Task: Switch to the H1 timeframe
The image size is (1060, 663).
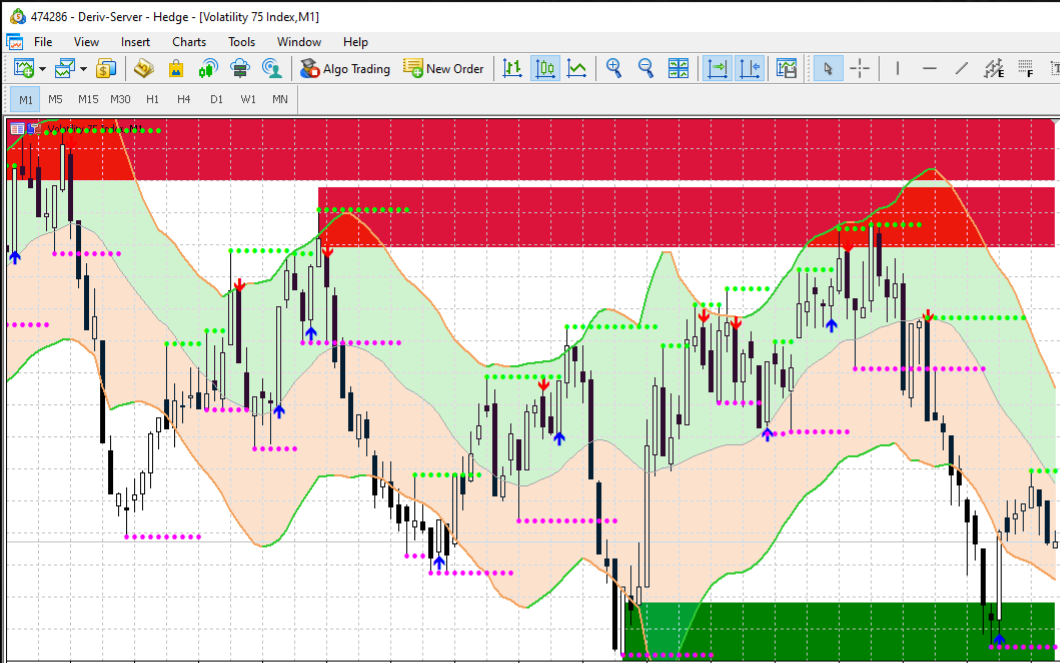Action: click(153, 99)
